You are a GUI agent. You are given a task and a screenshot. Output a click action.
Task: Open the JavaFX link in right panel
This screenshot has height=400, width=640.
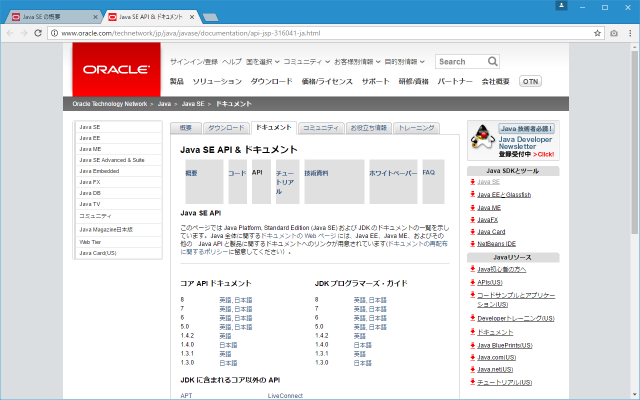[x=488, y=220]
